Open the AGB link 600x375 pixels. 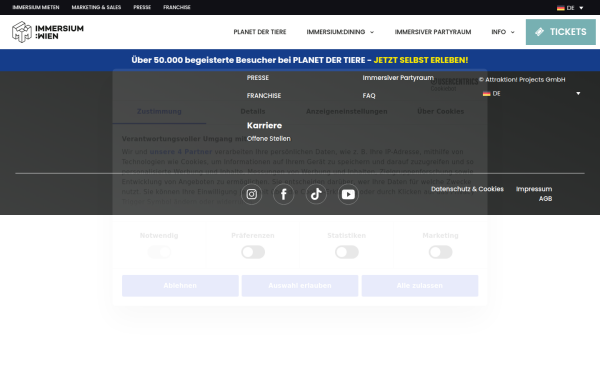(545, 199)
